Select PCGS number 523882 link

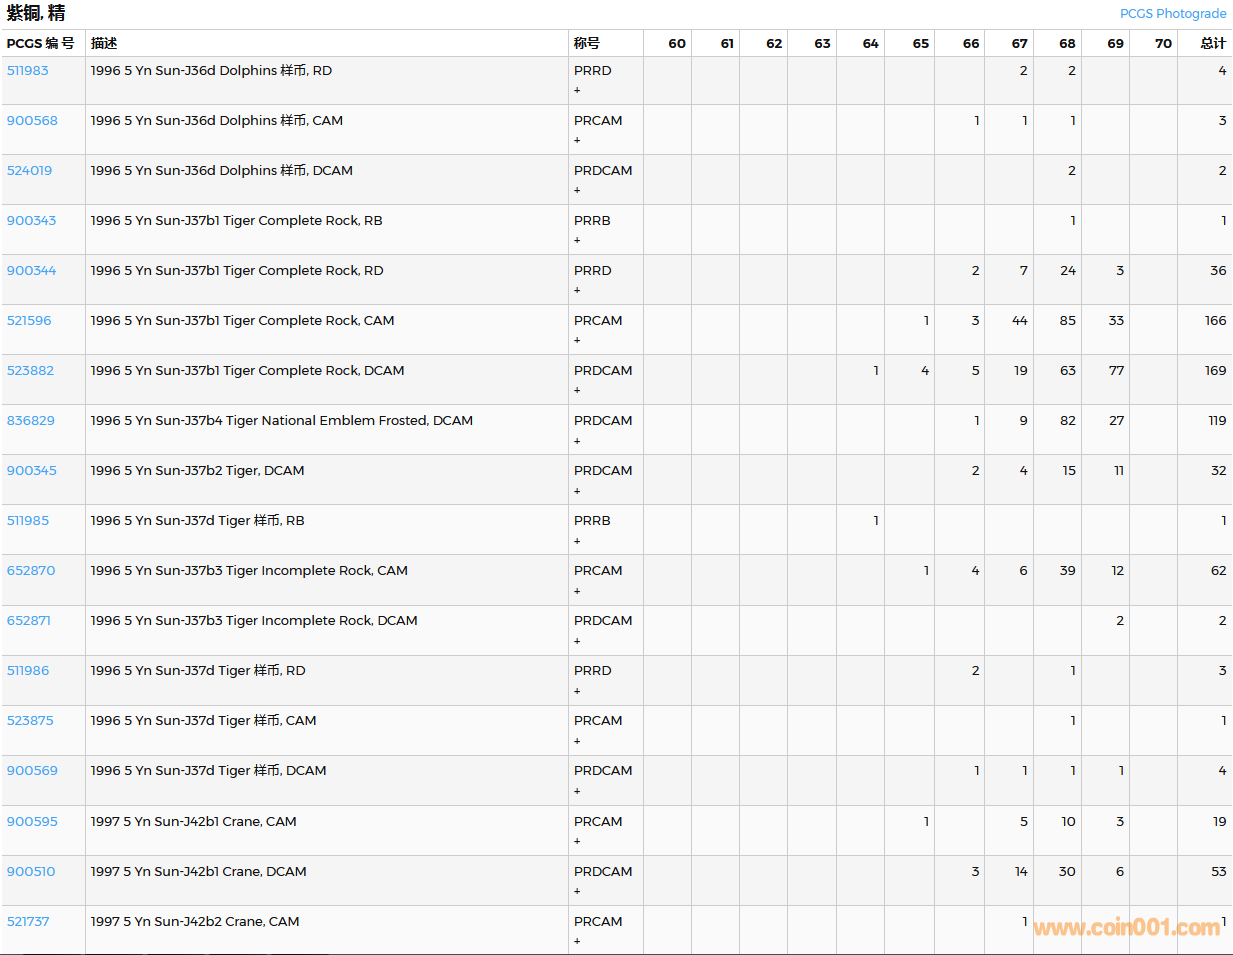31,371
